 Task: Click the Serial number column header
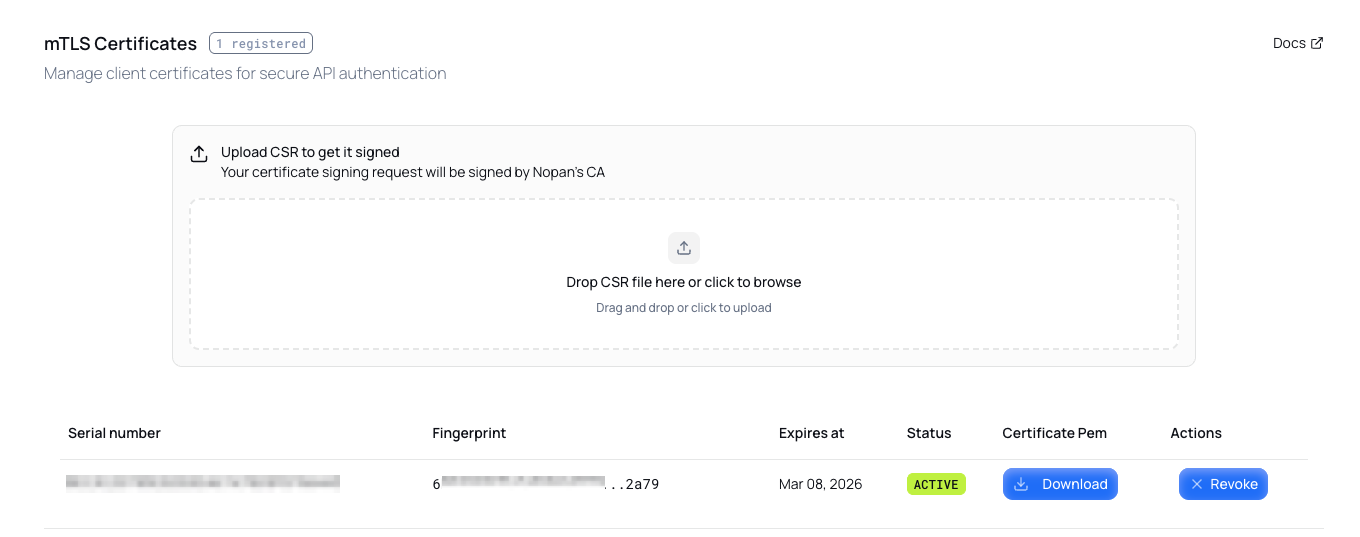tap(114, 433)
